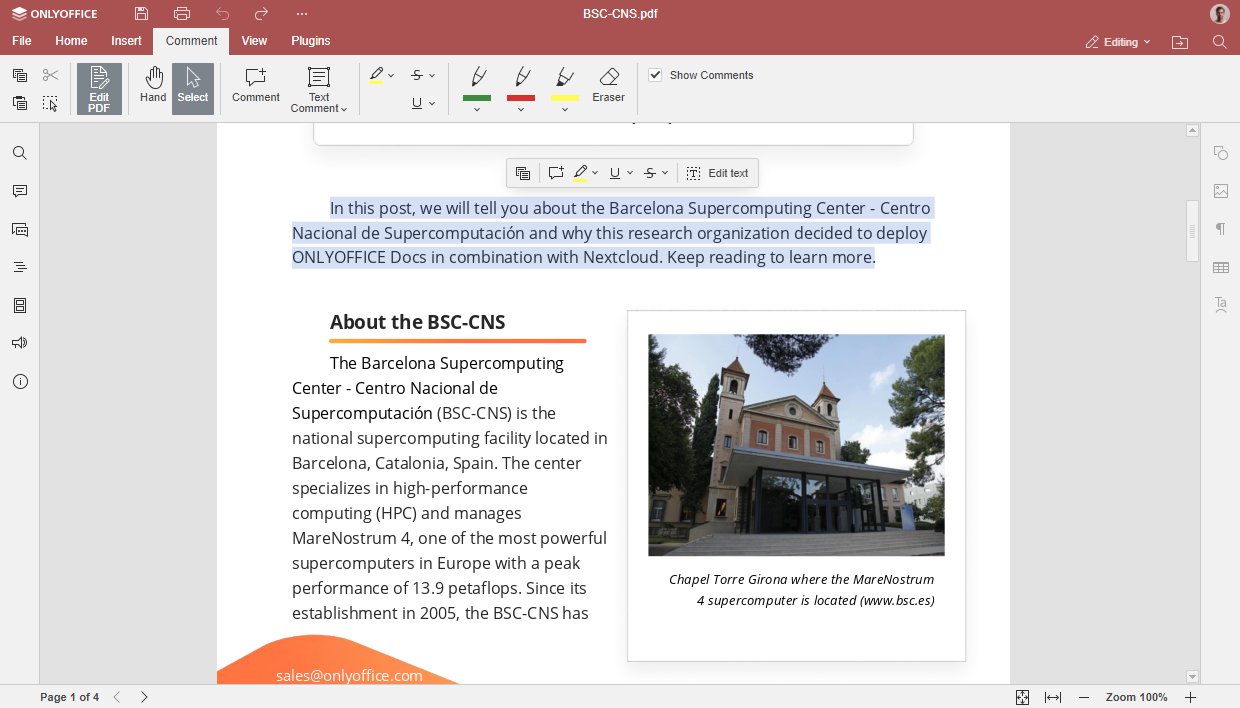Open the underline style dropdown in the toolbar
Screen dimensions: 1240x708
point(432,103)
